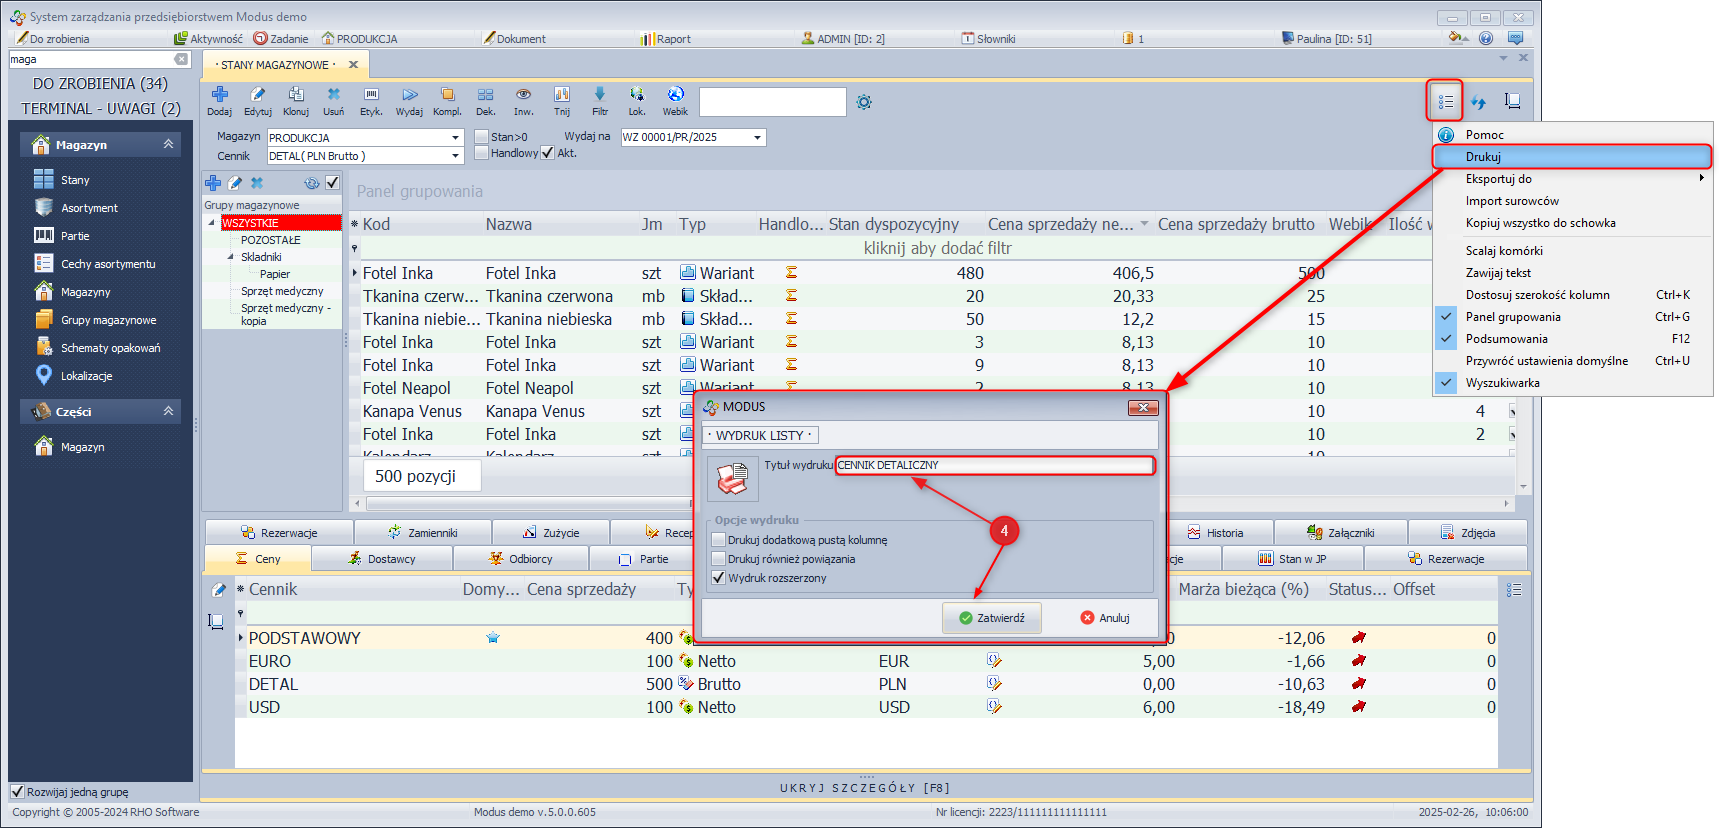Switch to the Dostawcy tab
The image size is (1719, 828).
click(x=381, y=559)
